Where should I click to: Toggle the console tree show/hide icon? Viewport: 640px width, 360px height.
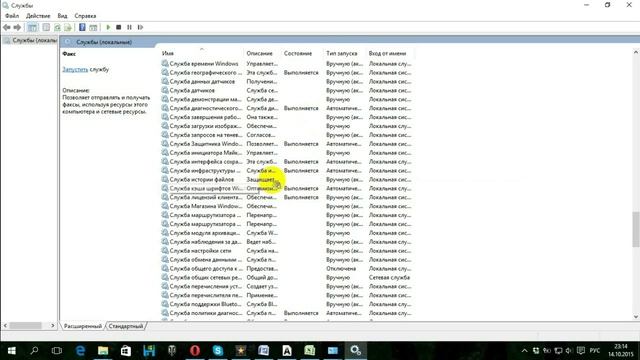(x=32, y=27)
